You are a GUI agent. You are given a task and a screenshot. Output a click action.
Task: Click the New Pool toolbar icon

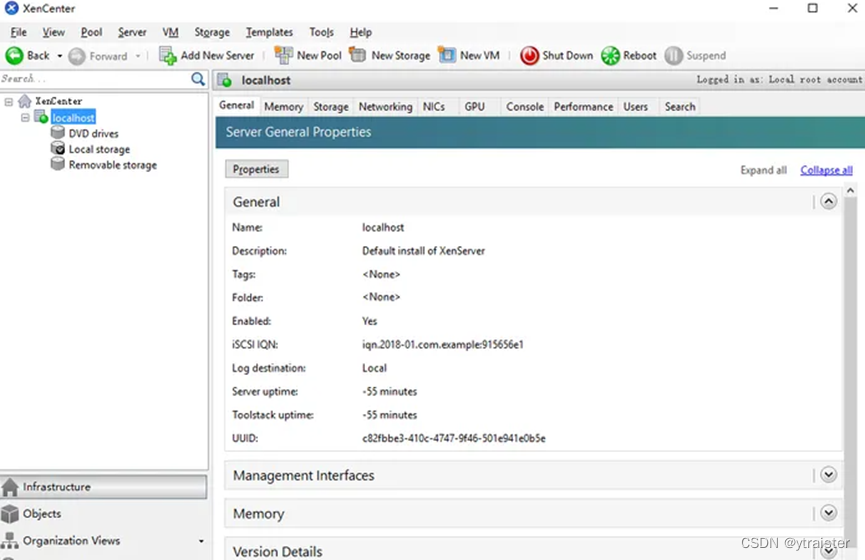pyautogui.click(x=284, y=55)
